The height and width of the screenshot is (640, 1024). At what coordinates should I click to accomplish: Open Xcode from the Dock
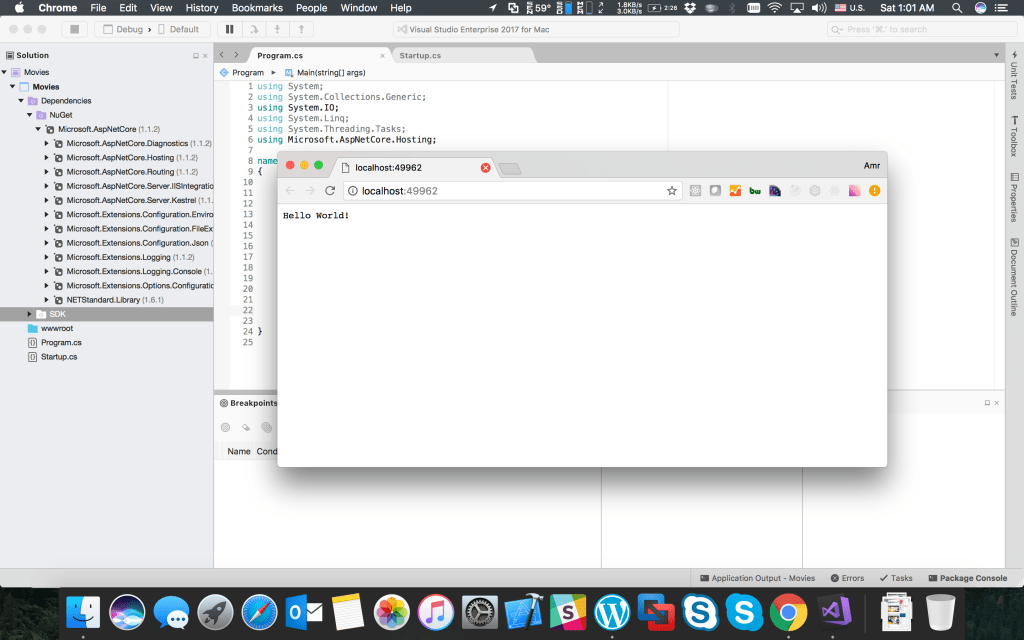pos(524,612)
